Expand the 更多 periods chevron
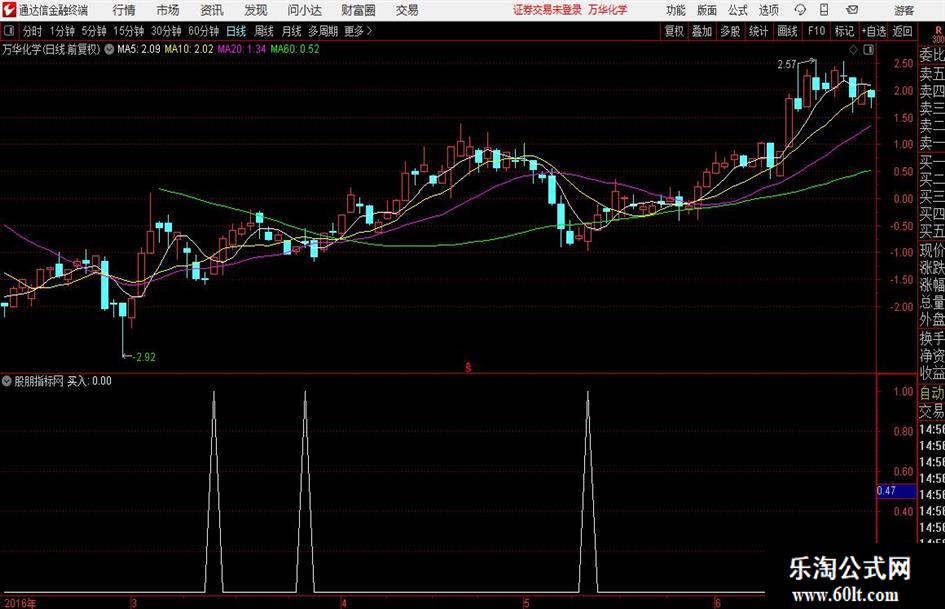Viewport: 945px width, 609px height. click(369, 30)
